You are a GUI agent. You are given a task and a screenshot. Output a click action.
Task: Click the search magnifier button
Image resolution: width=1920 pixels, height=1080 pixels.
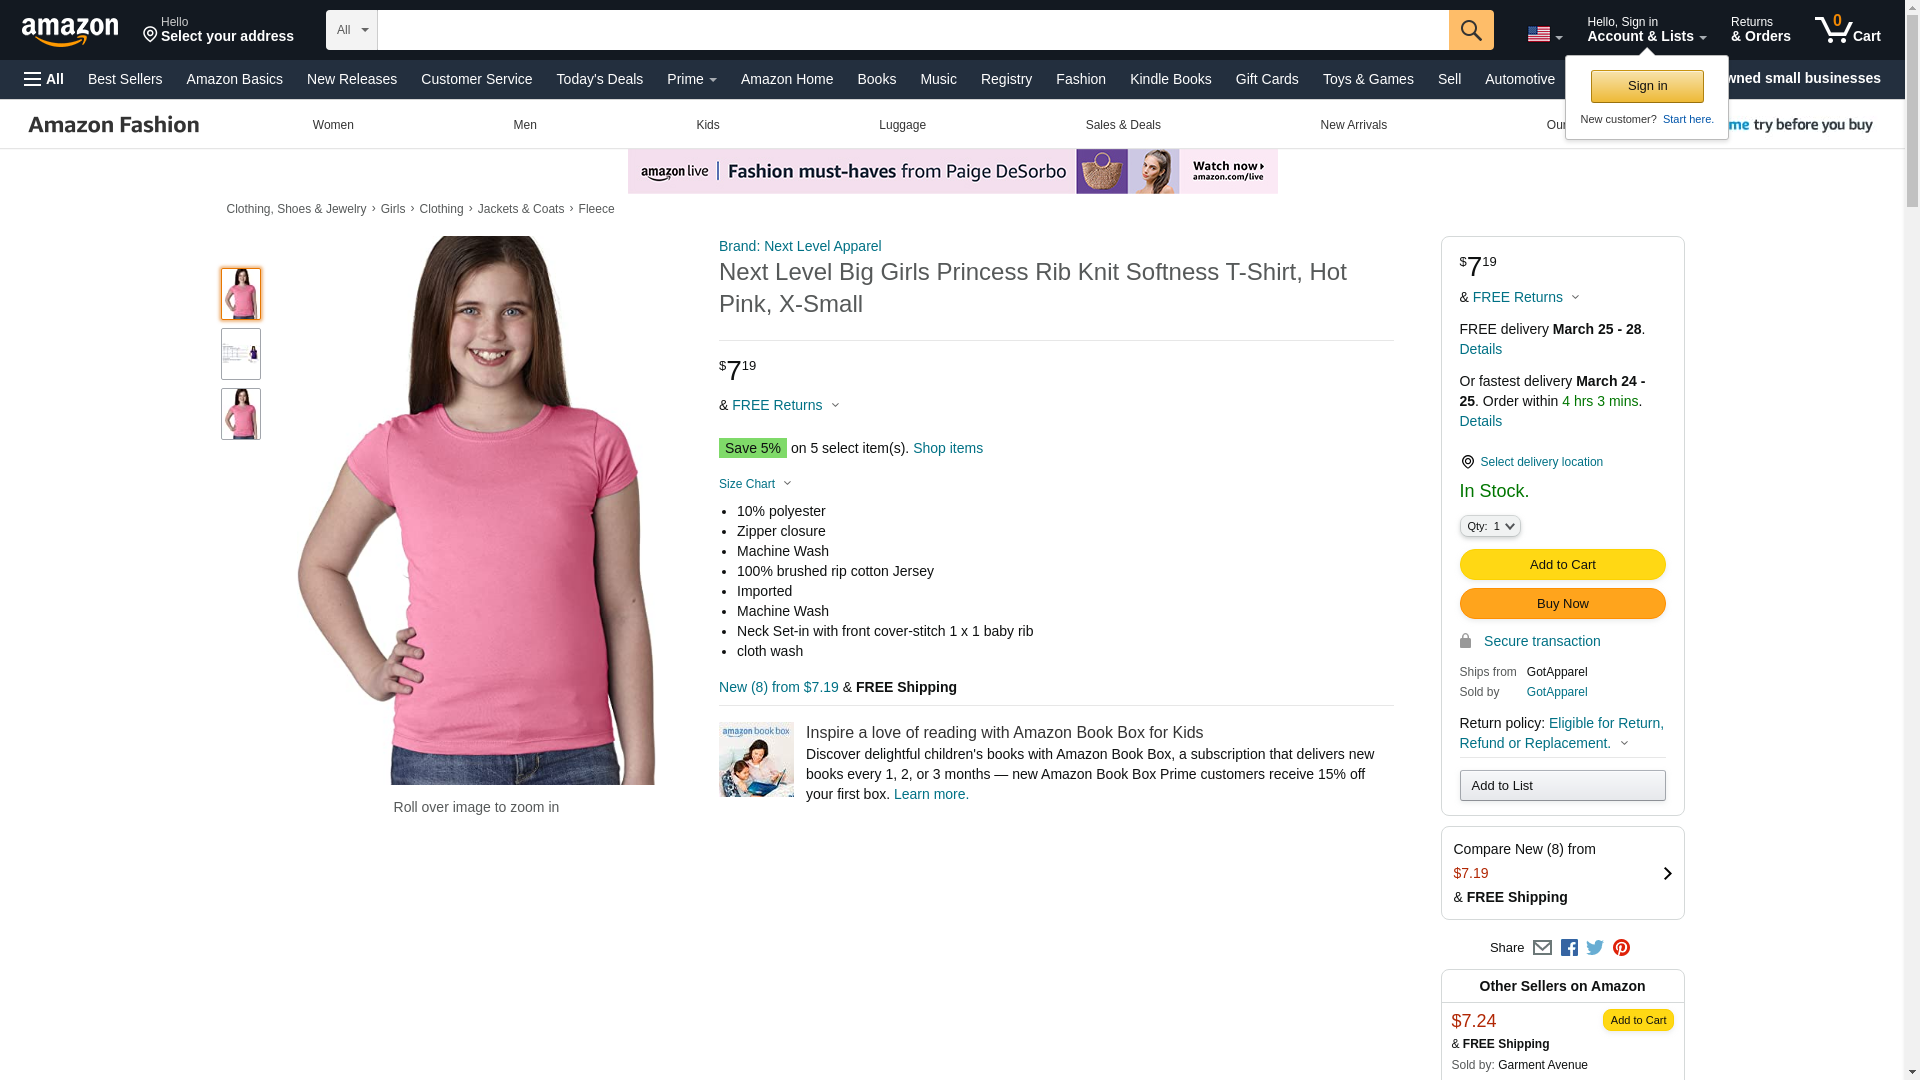pos(1470,30)
